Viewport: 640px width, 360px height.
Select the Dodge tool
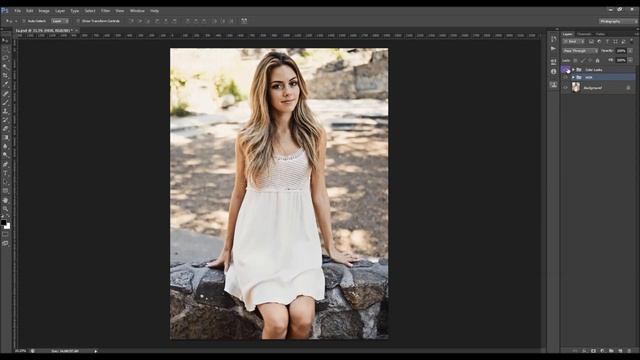(5, 155)
